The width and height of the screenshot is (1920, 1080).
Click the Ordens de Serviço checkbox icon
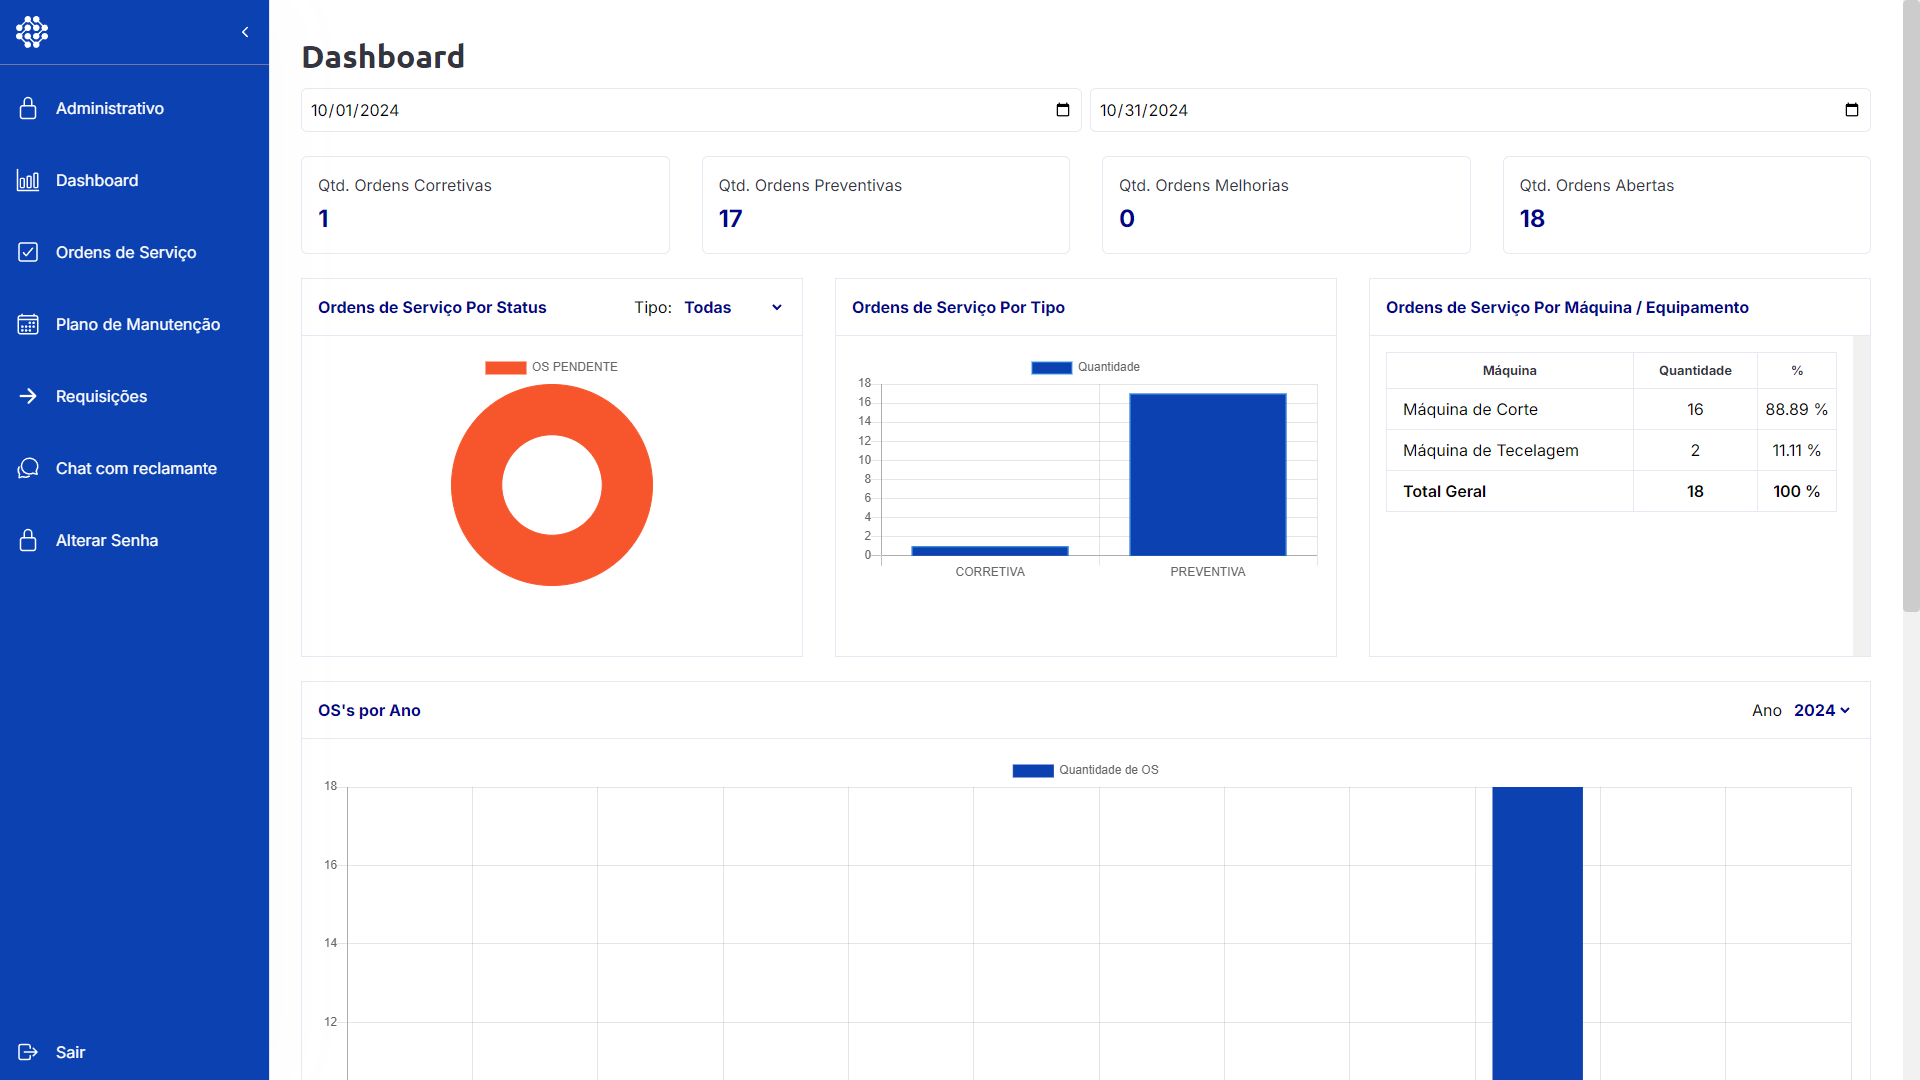coord(28,252)
